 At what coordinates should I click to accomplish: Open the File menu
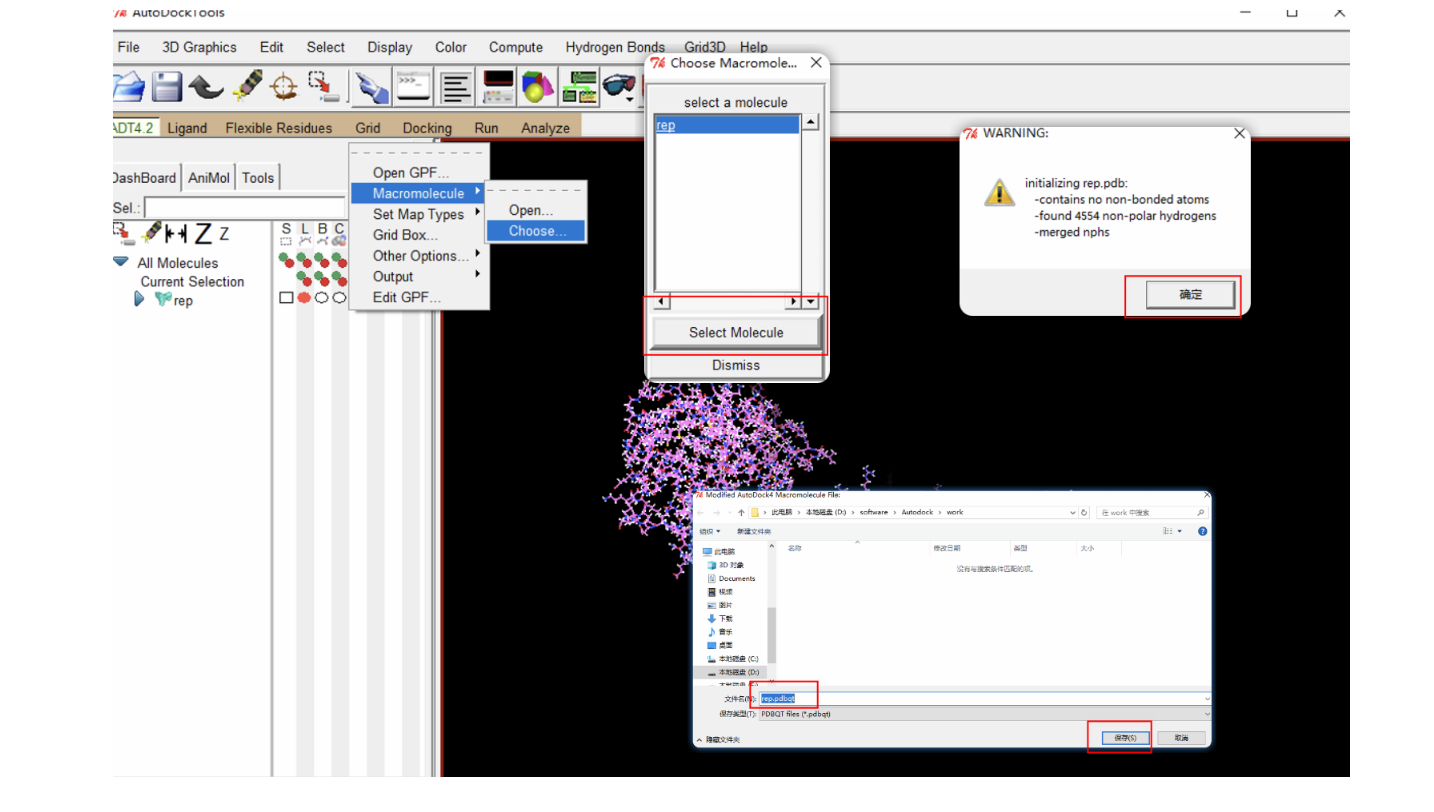(x=128, y=47)
